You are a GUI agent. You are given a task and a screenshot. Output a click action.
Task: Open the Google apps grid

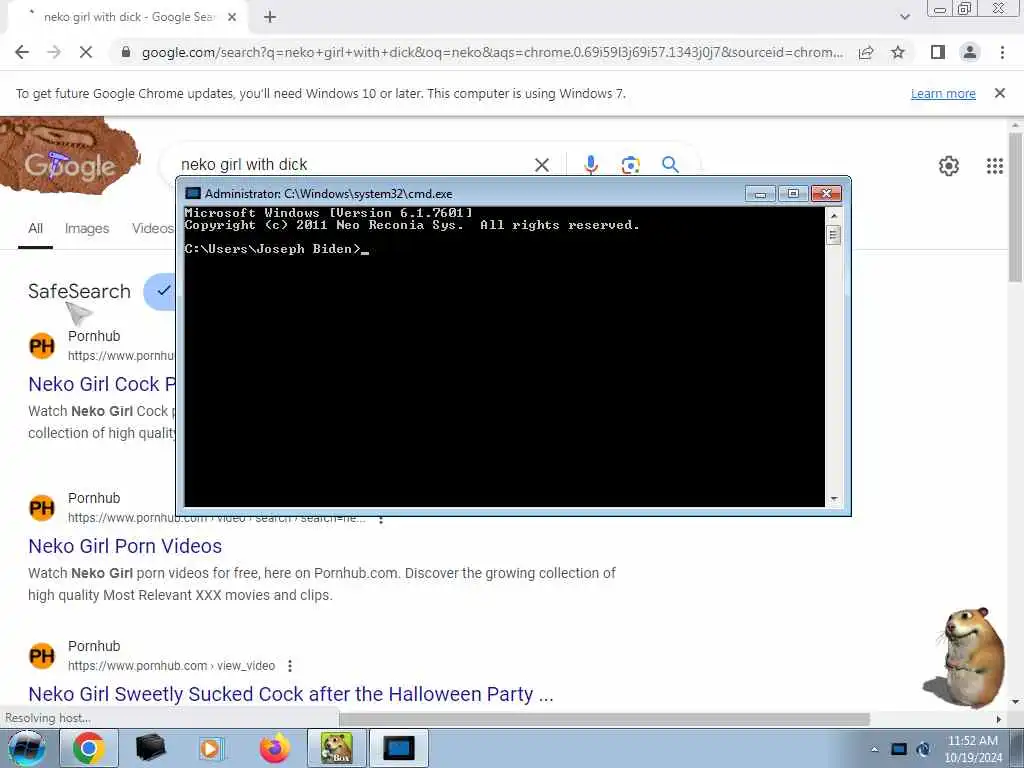(x=995, y=166)
